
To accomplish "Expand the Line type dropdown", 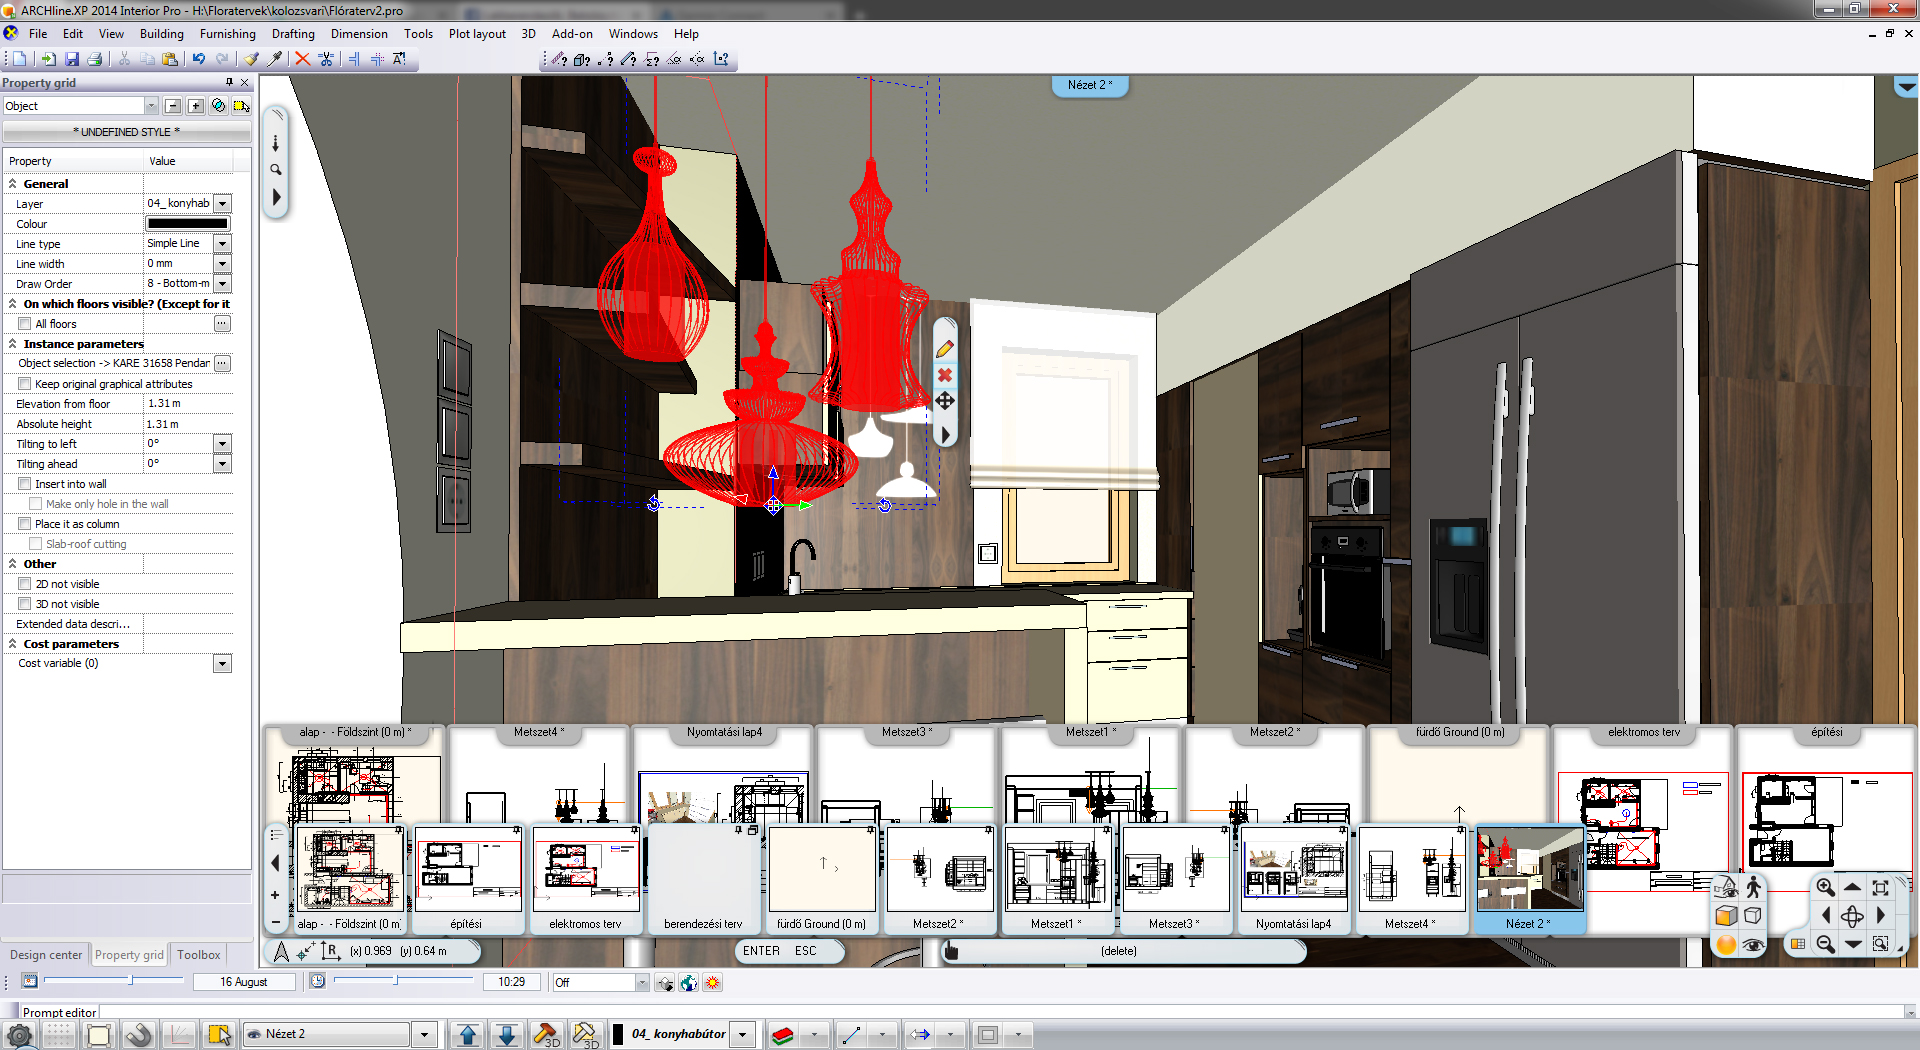I will (x=222, y=244).
